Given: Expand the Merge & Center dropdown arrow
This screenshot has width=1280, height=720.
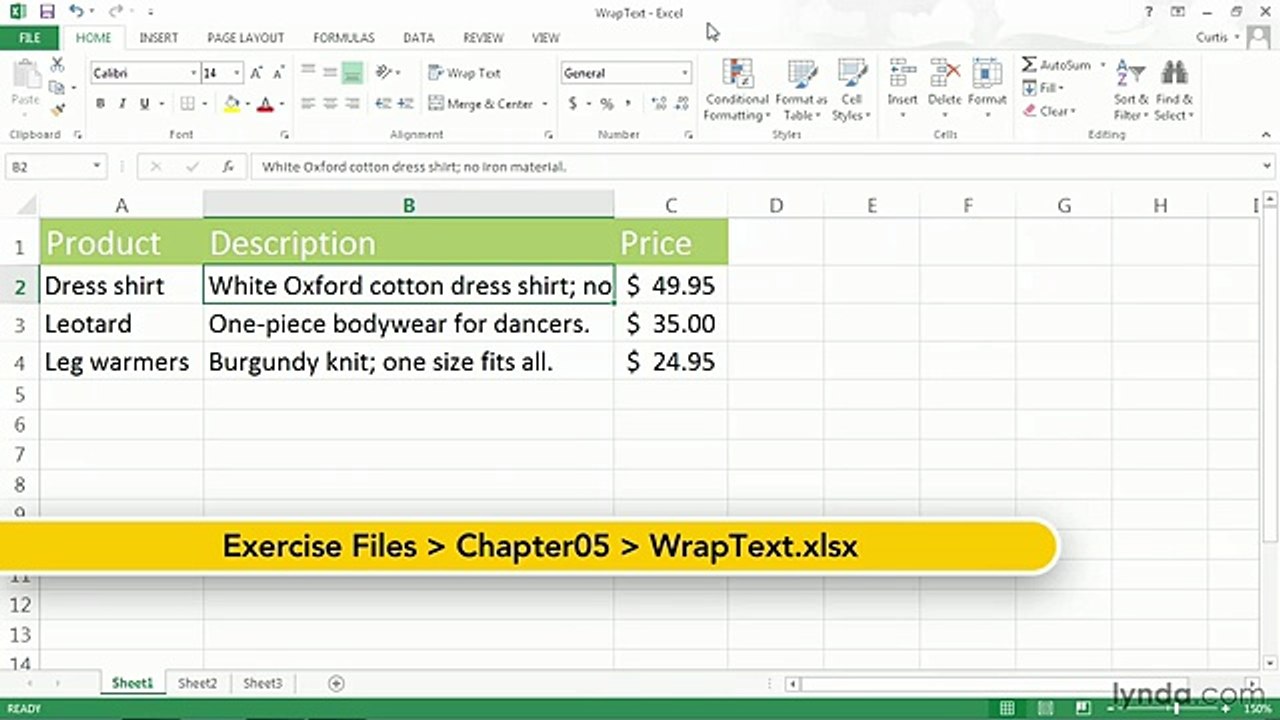Looking at the screenshot, I should [x=545, y=104].
